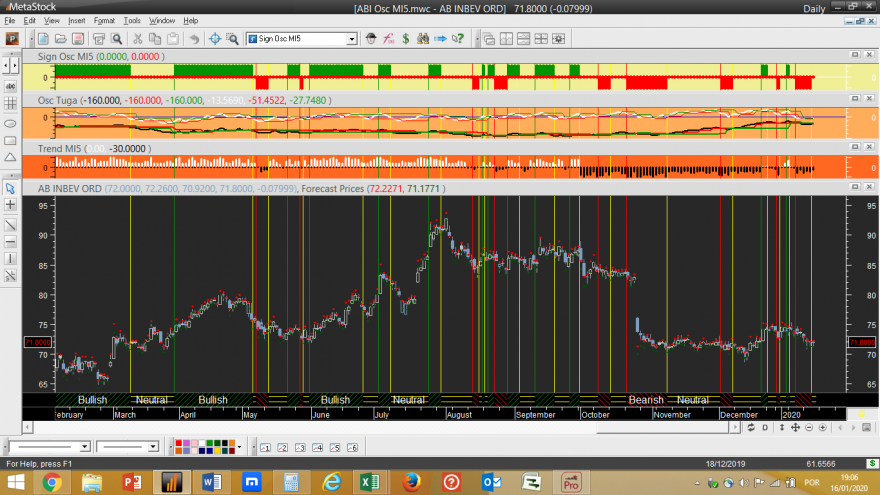Open Google Chrome from the taskbar

[52, 482]
